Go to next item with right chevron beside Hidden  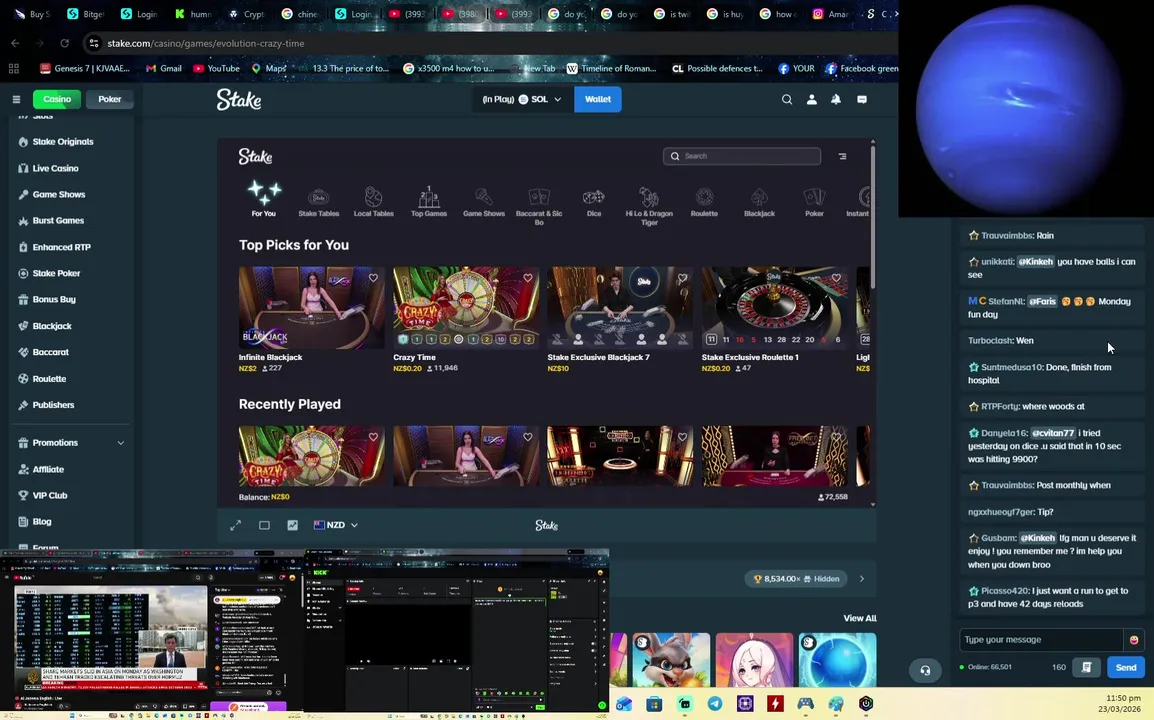point(862,579)
